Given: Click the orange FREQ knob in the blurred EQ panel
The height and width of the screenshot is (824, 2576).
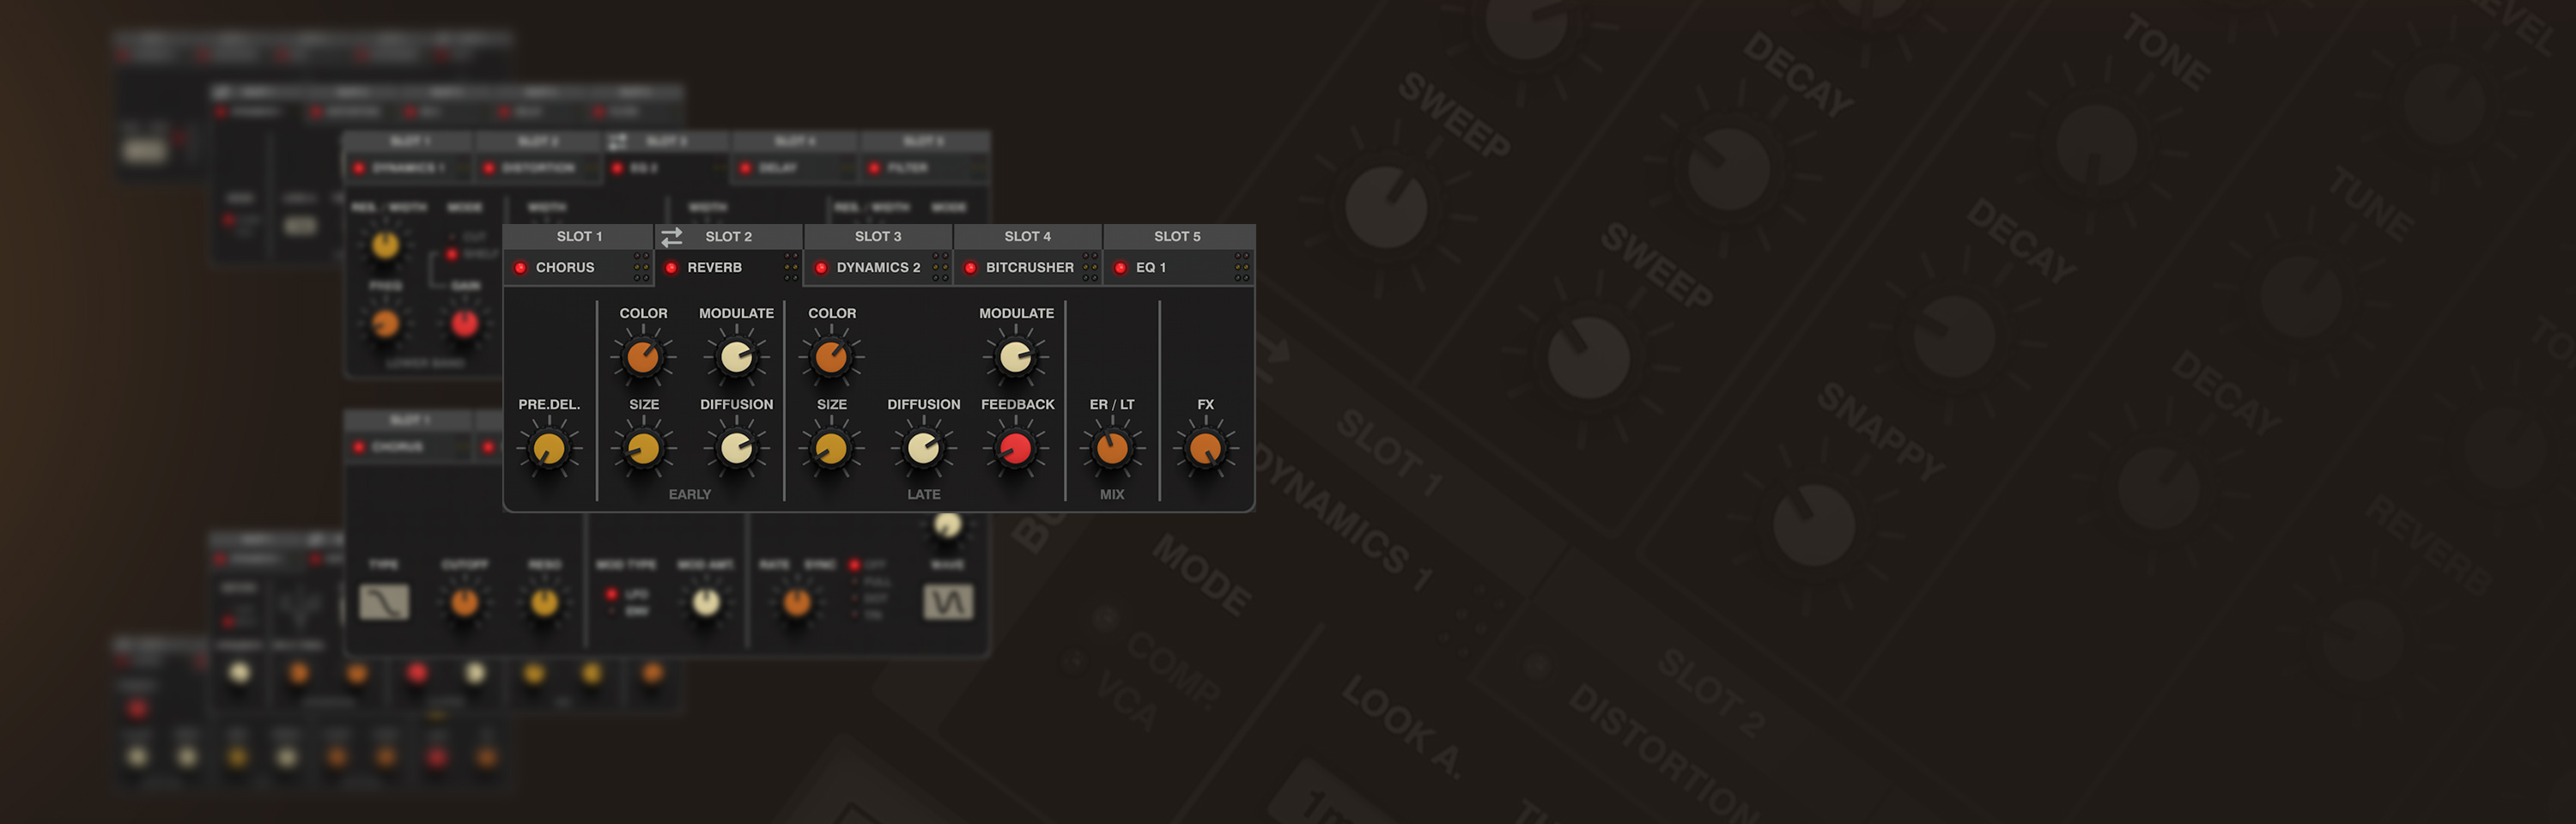Looking at the screenshot, I should 385,323.
